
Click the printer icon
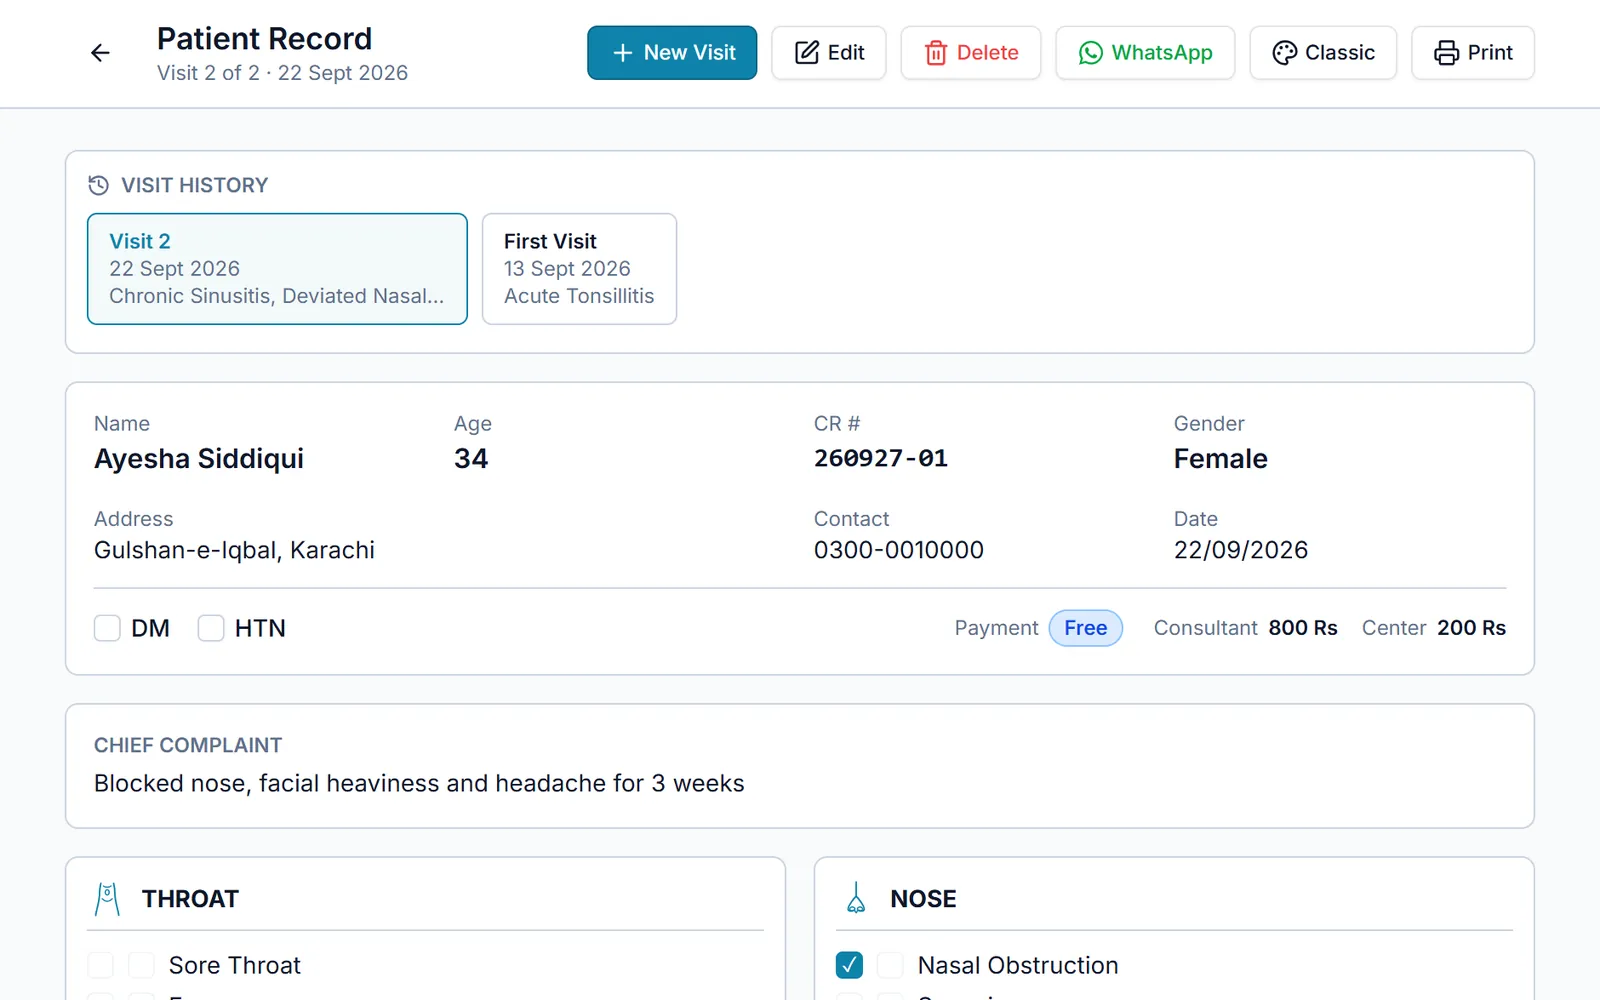pyautogui.click(x=1447, y=53)
